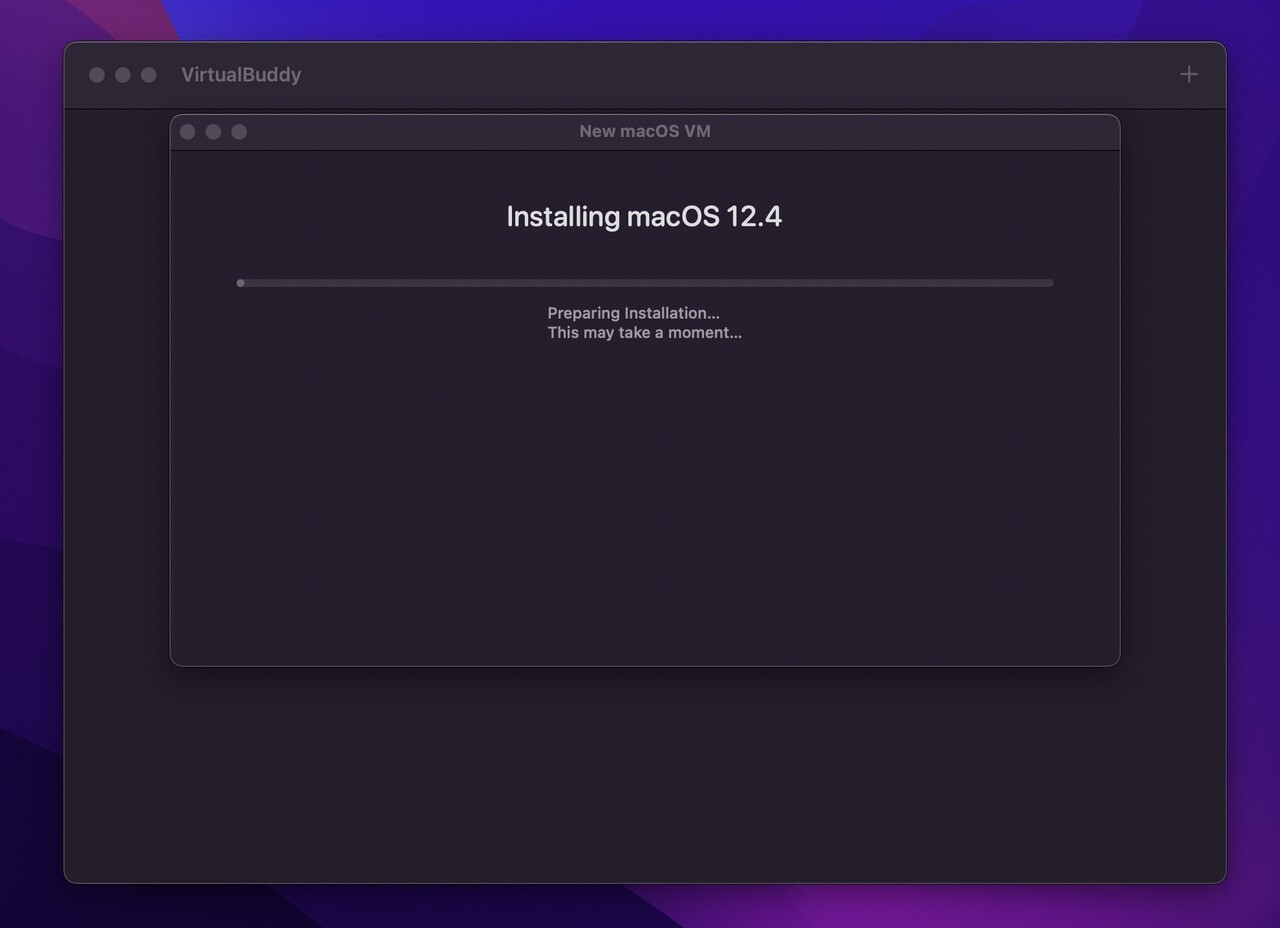The width and height of the screenshot is (1280, 928).
Task: Zoom the New macOS VM dialog
Action: (x=239, y=131)
